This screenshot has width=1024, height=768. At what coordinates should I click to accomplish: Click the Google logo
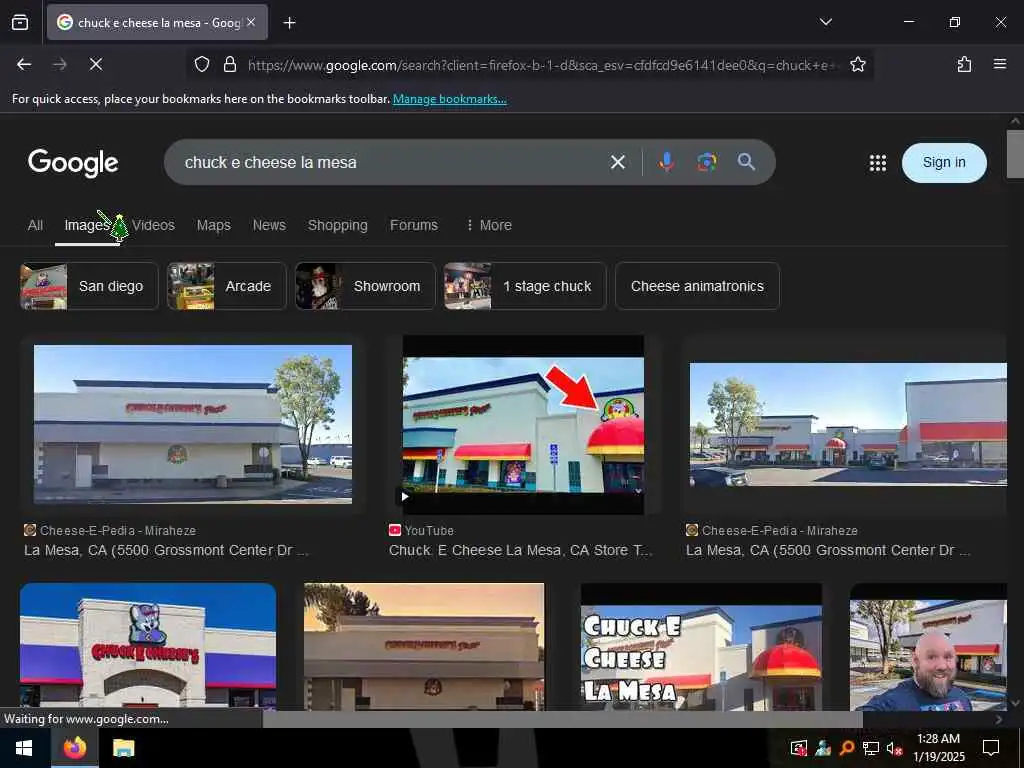[73, 163]
